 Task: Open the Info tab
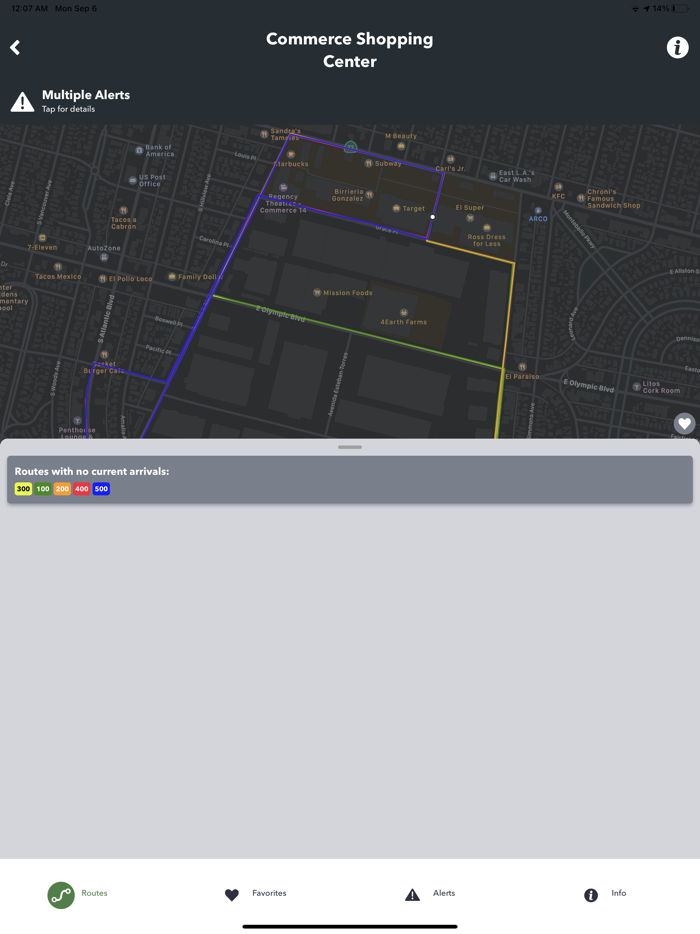click(x=605, y=893)
